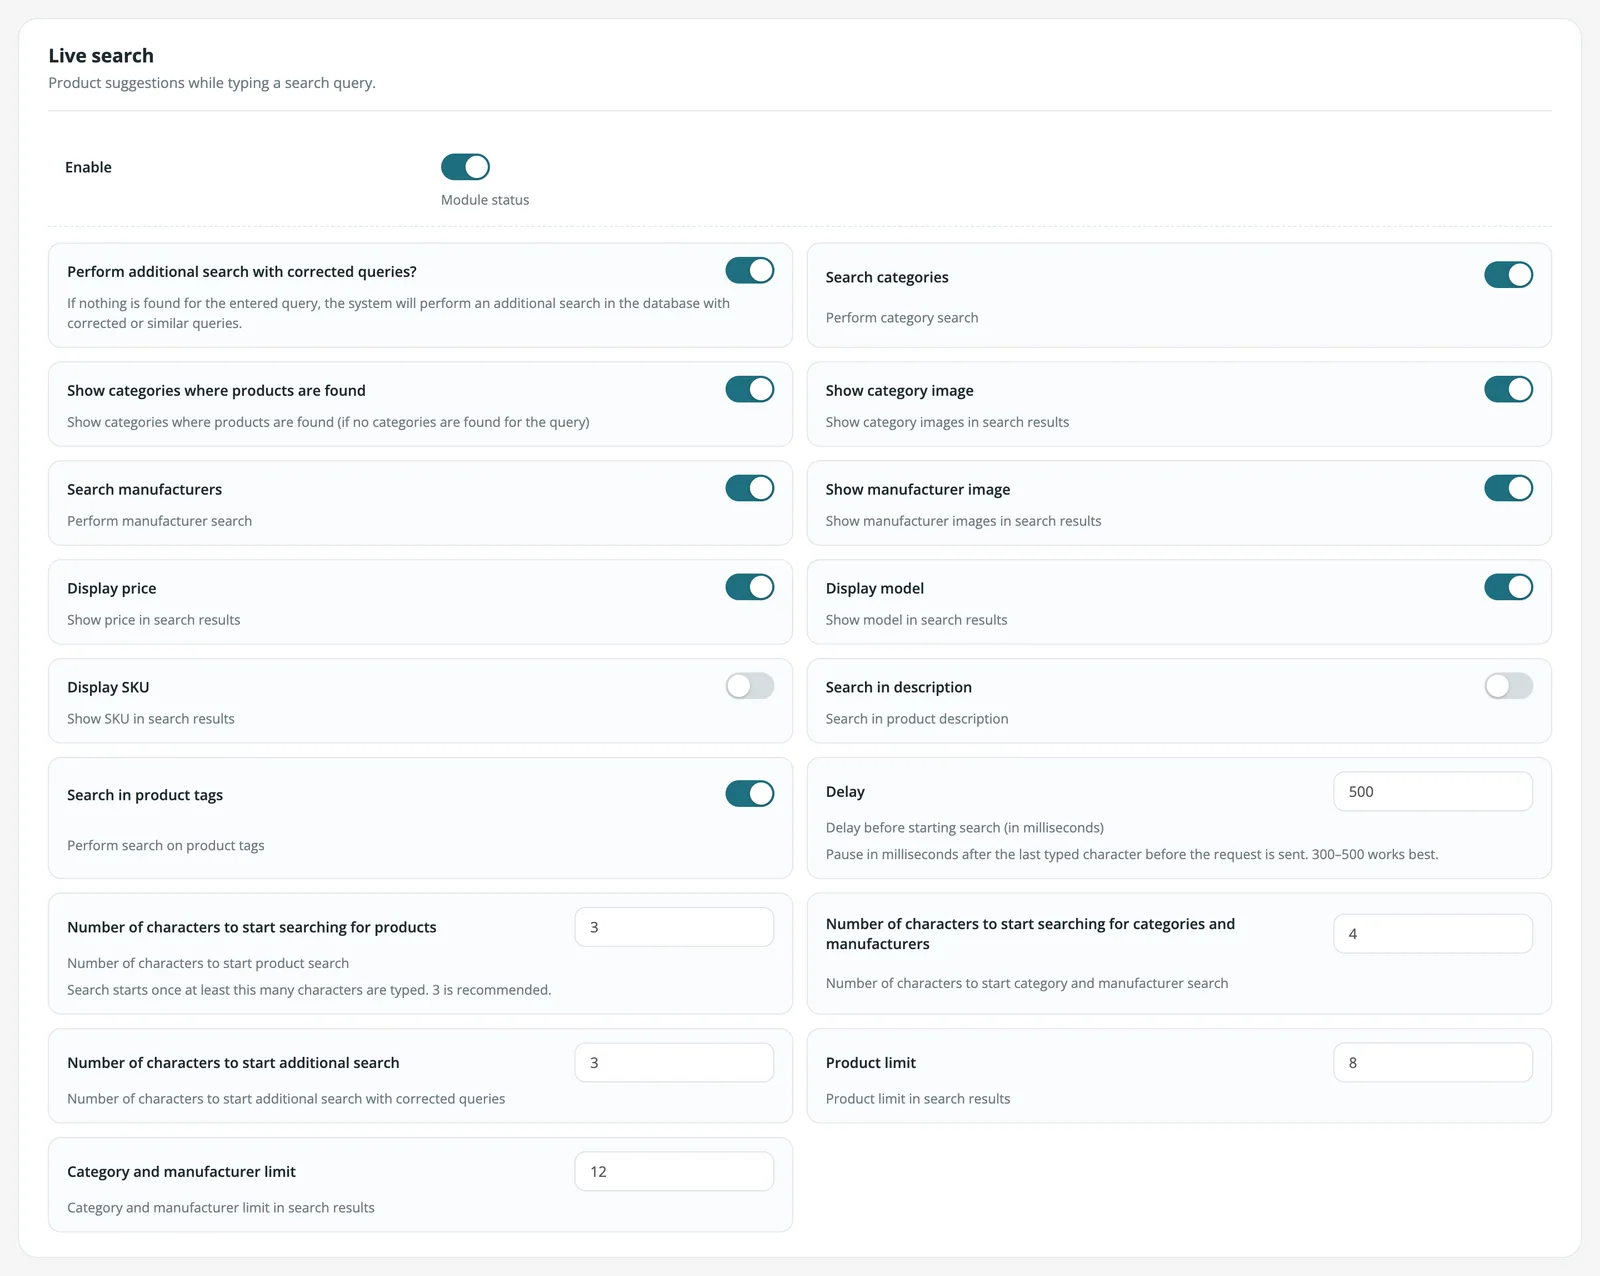This screenshot has width=1600, height=1276.
Task: Edit the Product limit field
Action: tap(1433, 1063)
